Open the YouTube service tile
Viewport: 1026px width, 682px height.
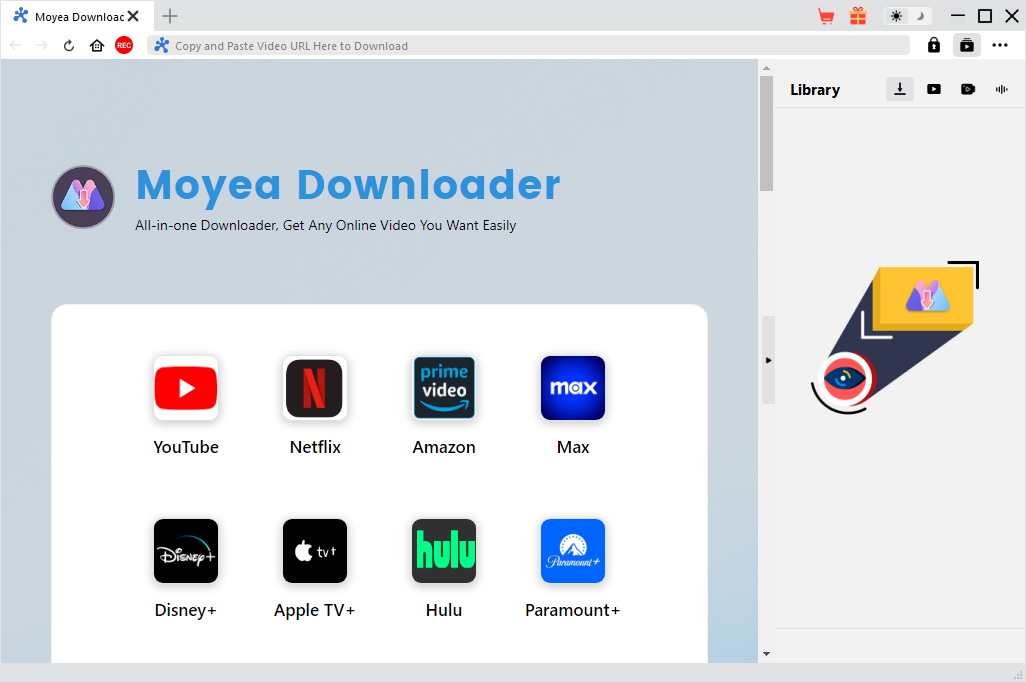tap(186, 387)
